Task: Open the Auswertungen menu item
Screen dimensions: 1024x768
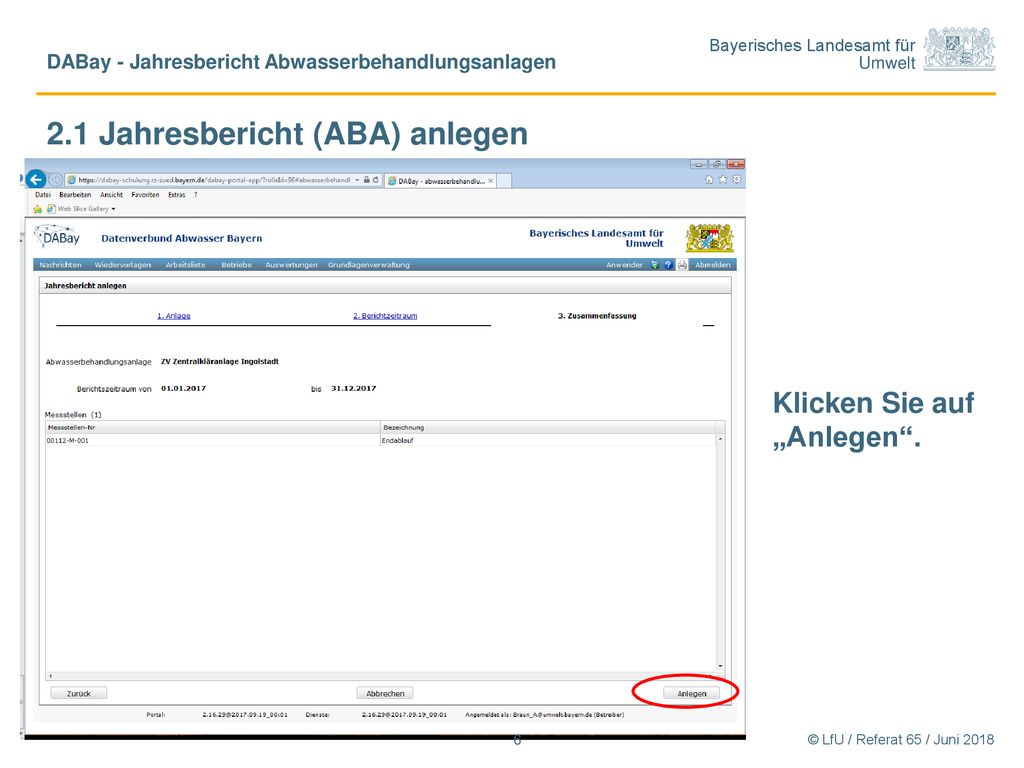Action: point(291,264)
